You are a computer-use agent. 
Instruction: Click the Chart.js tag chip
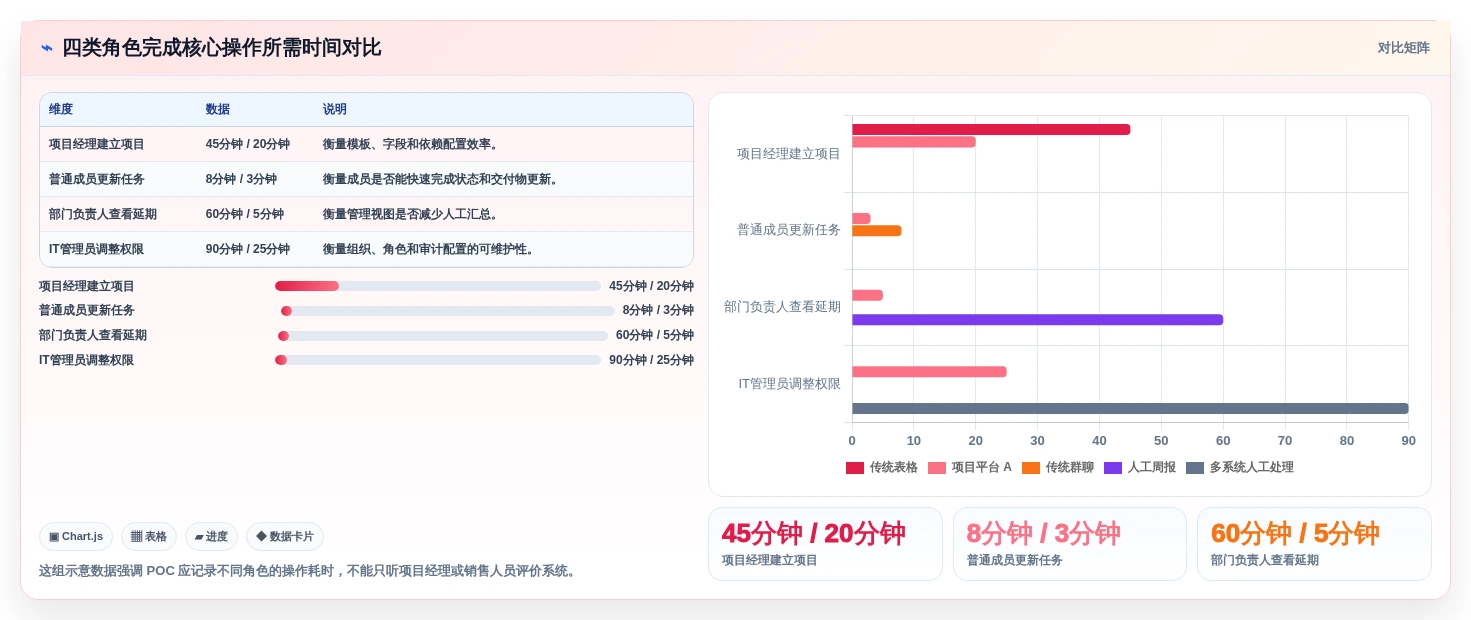coord(76,536)
